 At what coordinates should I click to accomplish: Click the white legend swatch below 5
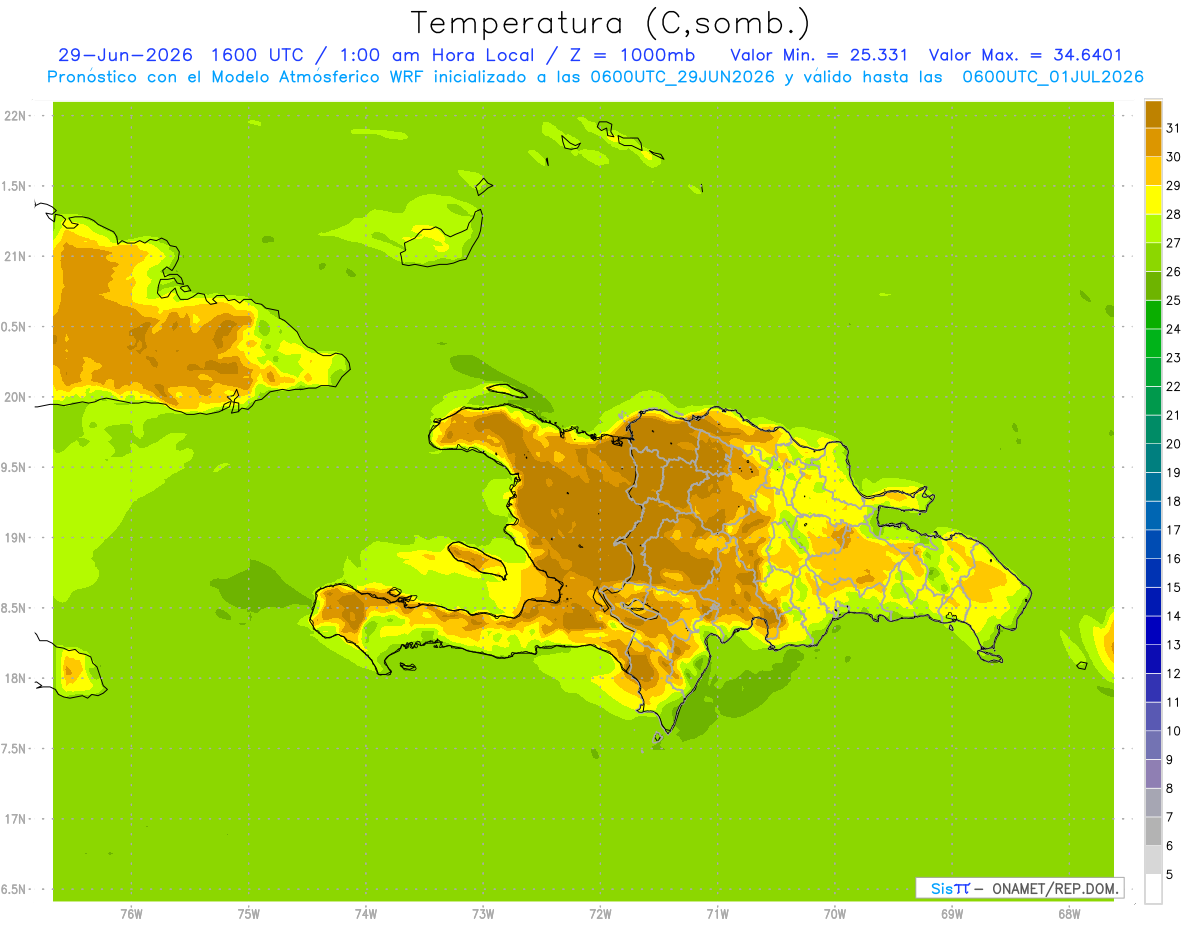1153,889
